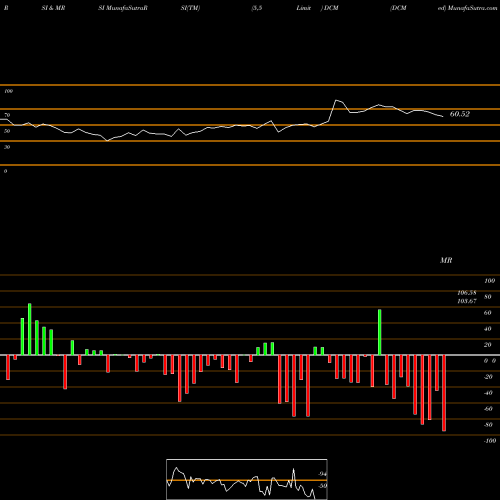
Task: Click the 59 label in mini chart
Action: coord(323,486)
